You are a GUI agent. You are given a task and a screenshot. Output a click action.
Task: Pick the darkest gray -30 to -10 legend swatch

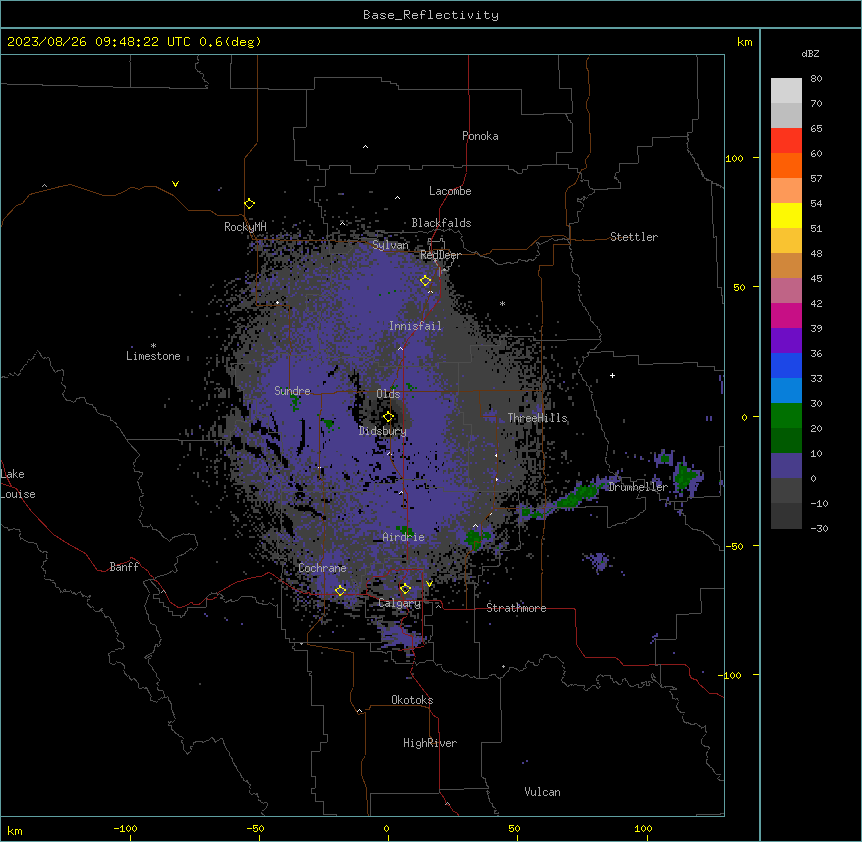pyautogui.click(x=786, y=516)
